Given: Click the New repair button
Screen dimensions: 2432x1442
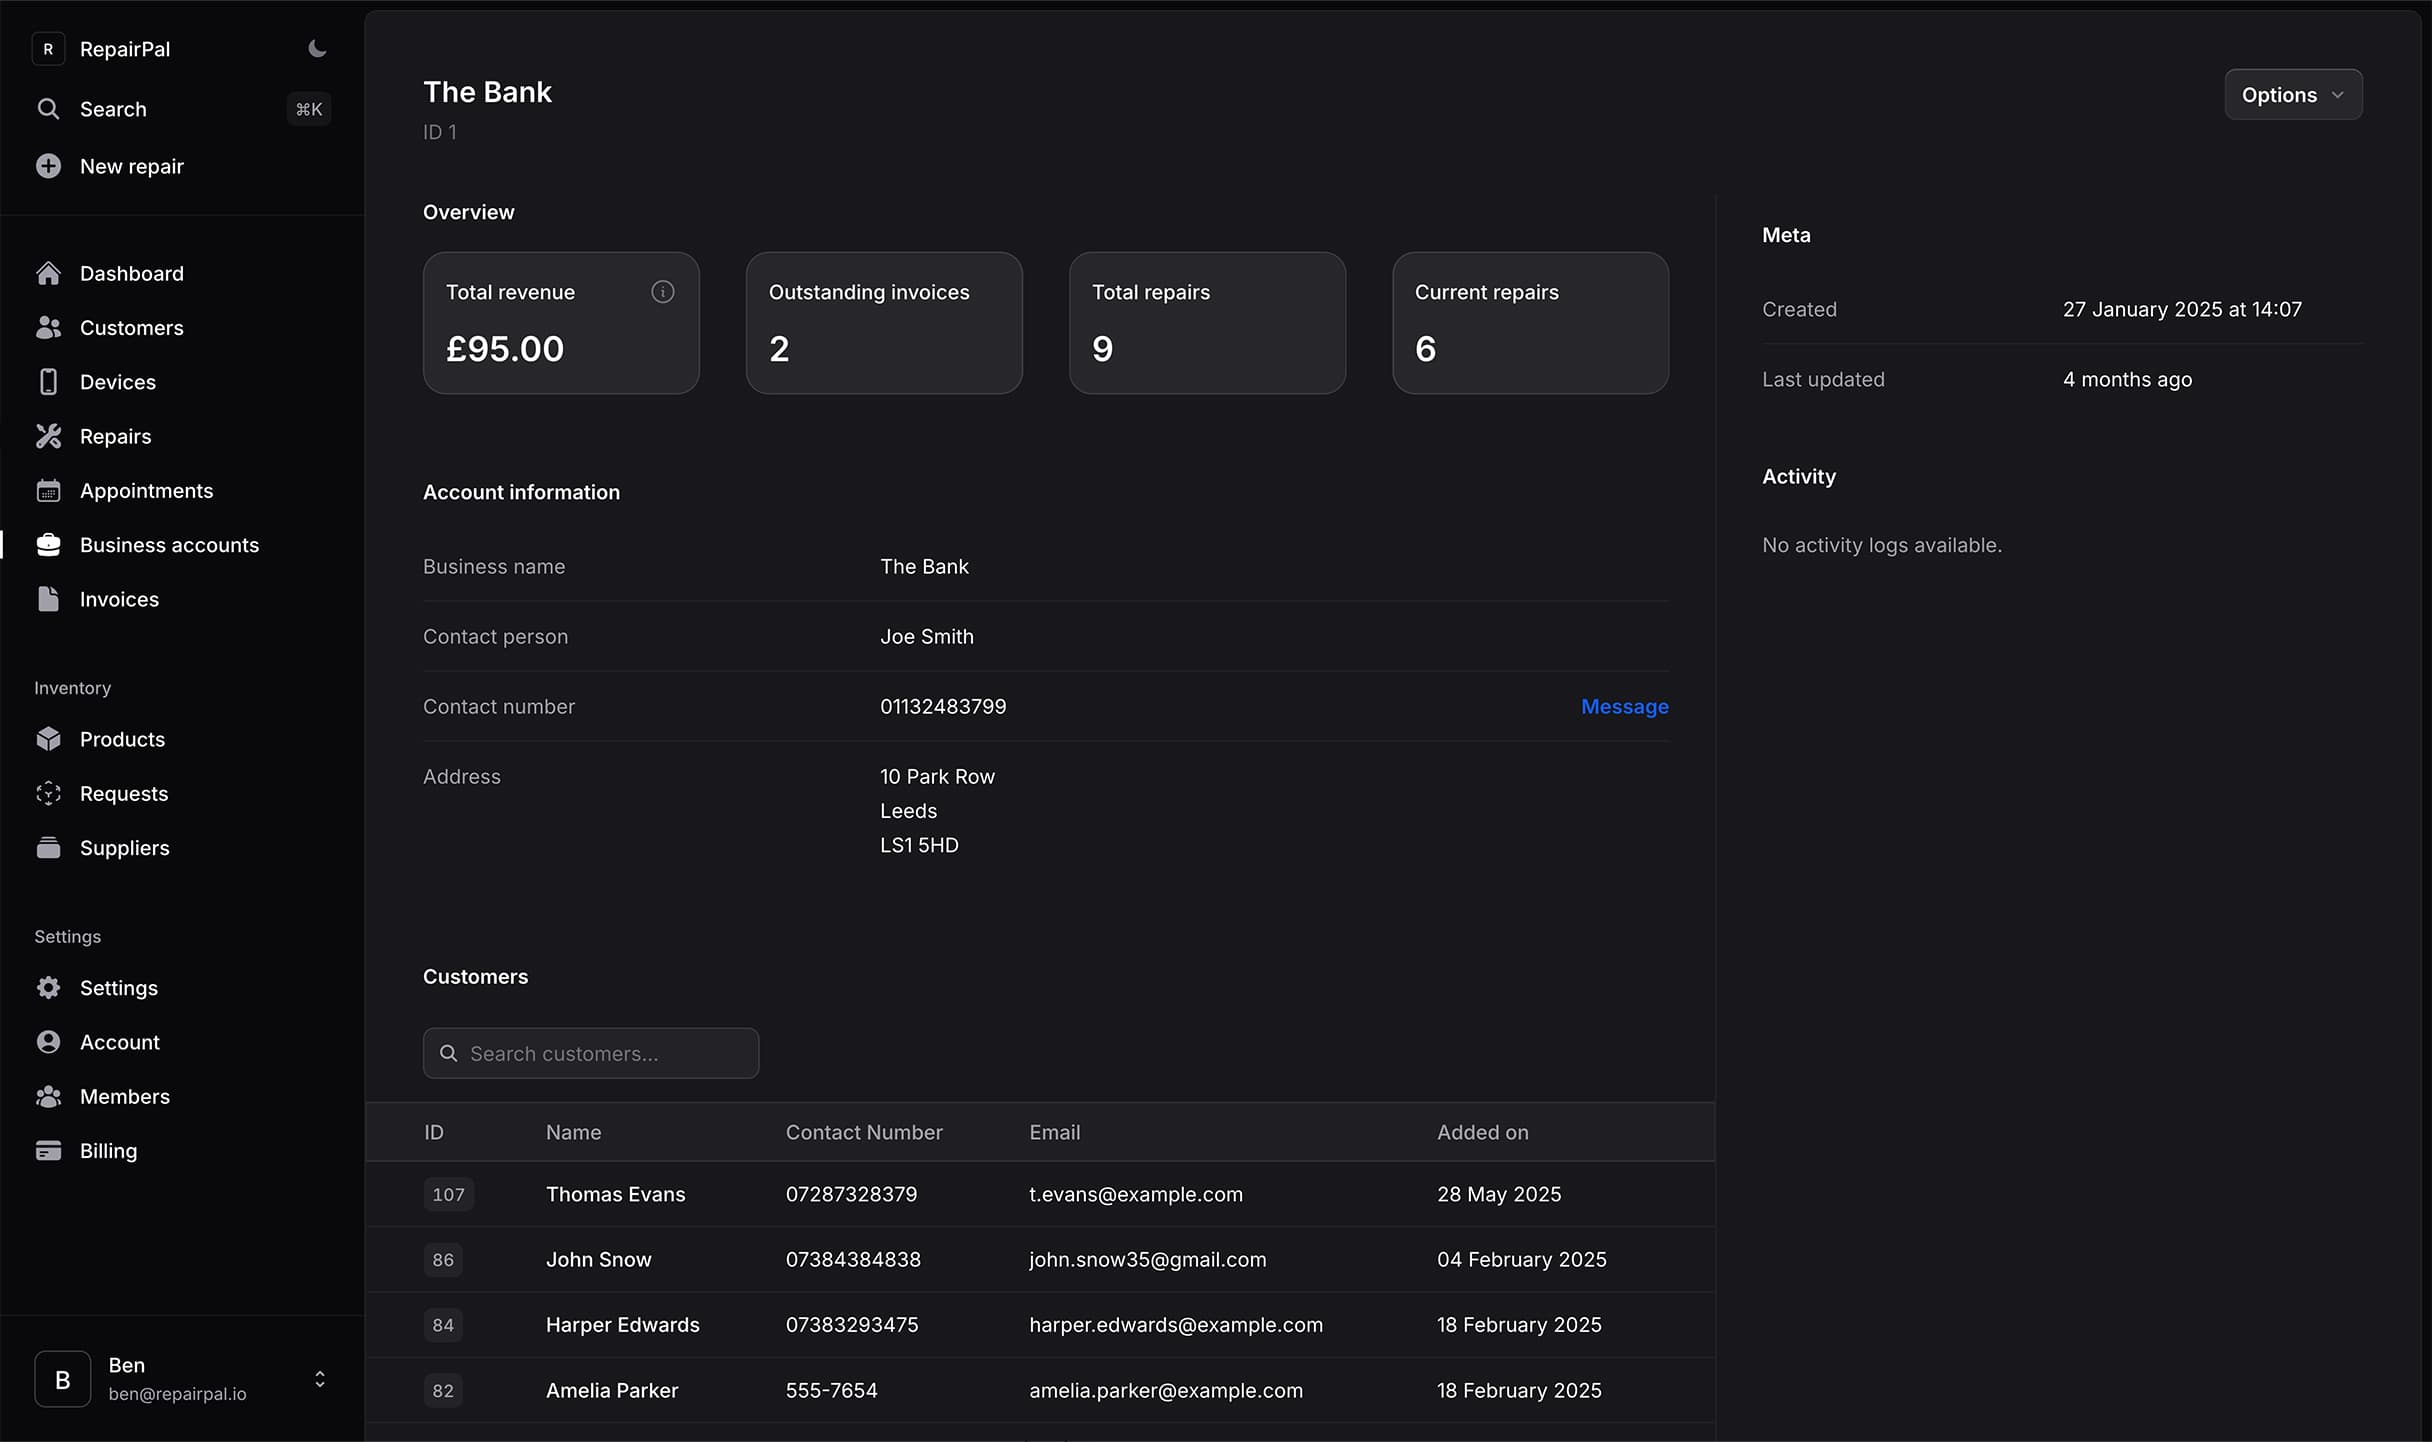Looking at the screenshot, I should pos(132,166).
